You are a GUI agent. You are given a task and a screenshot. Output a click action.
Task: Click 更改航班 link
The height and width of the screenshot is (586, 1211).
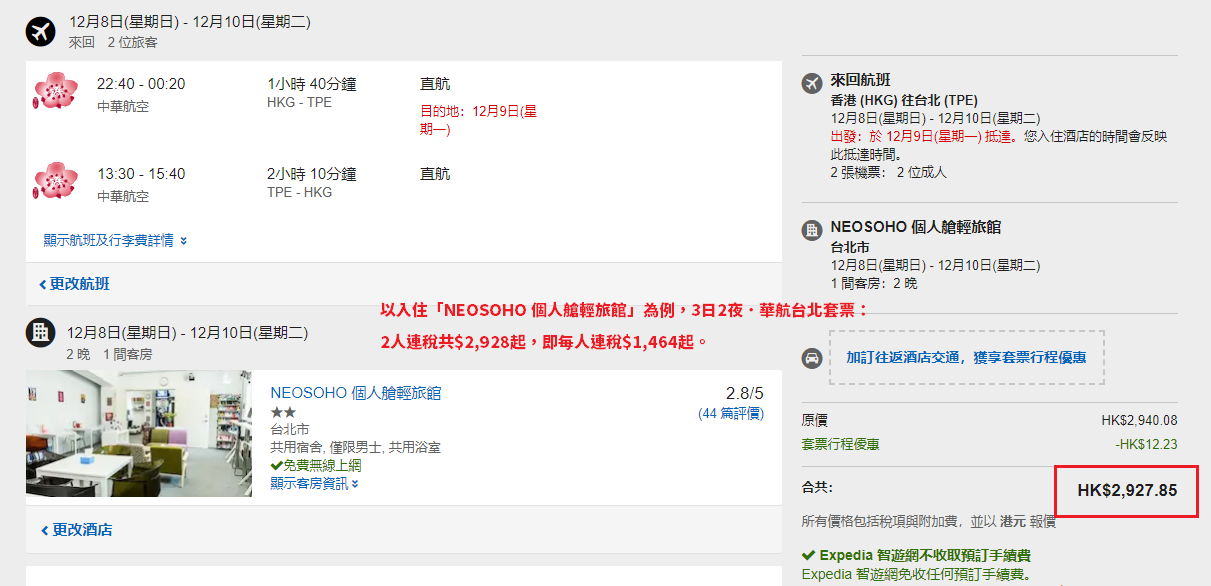[74, 284]
